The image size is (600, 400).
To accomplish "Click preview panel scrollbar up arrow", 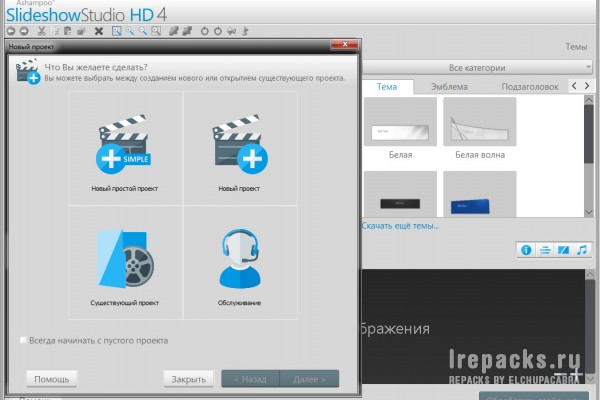I will coord(590,274).
